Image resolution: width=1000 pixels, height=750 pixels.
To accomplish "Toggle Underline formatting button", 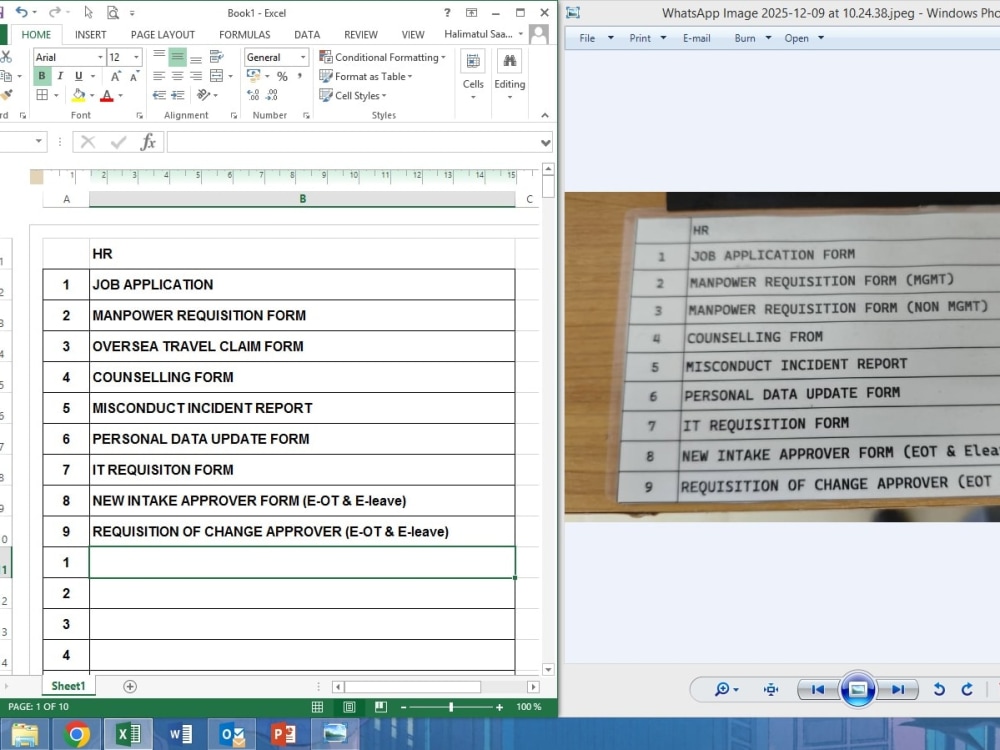I will [x=78, y=76].
